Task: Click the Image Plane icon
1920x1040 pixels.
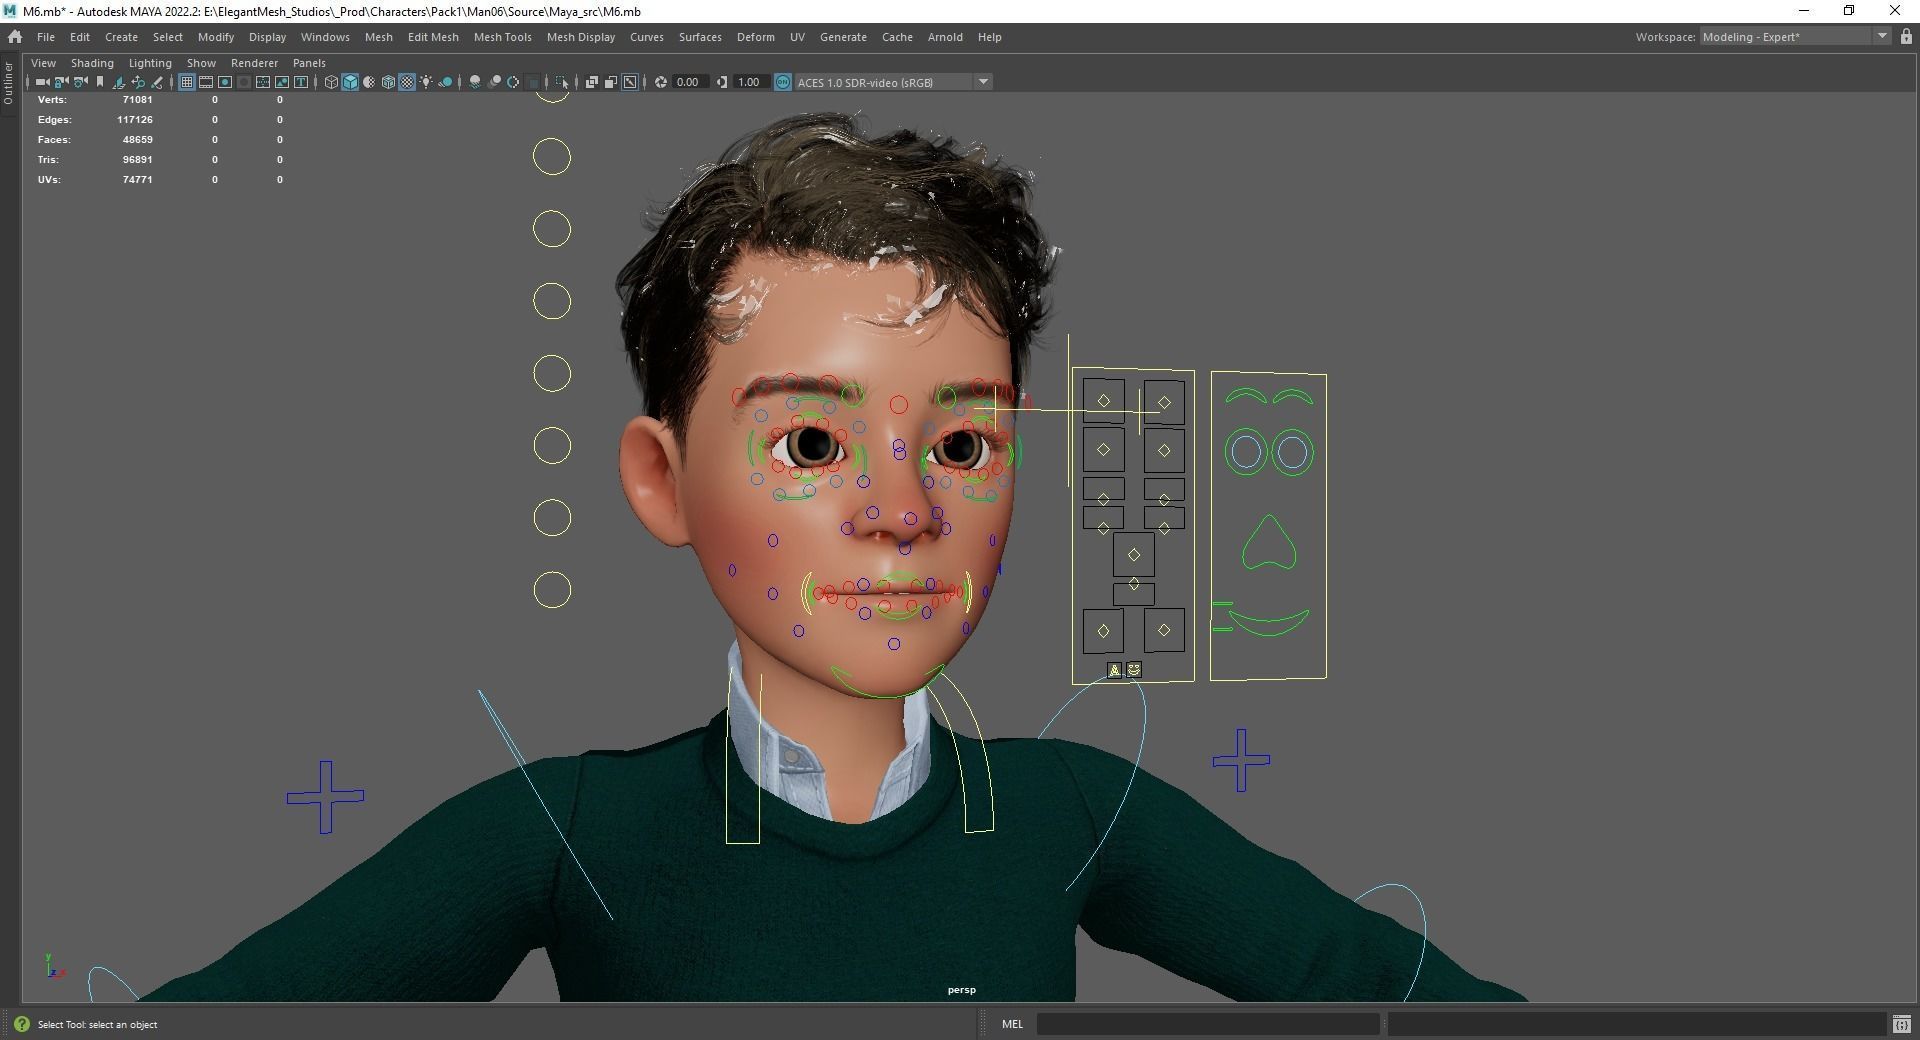Action: [119, 82]
